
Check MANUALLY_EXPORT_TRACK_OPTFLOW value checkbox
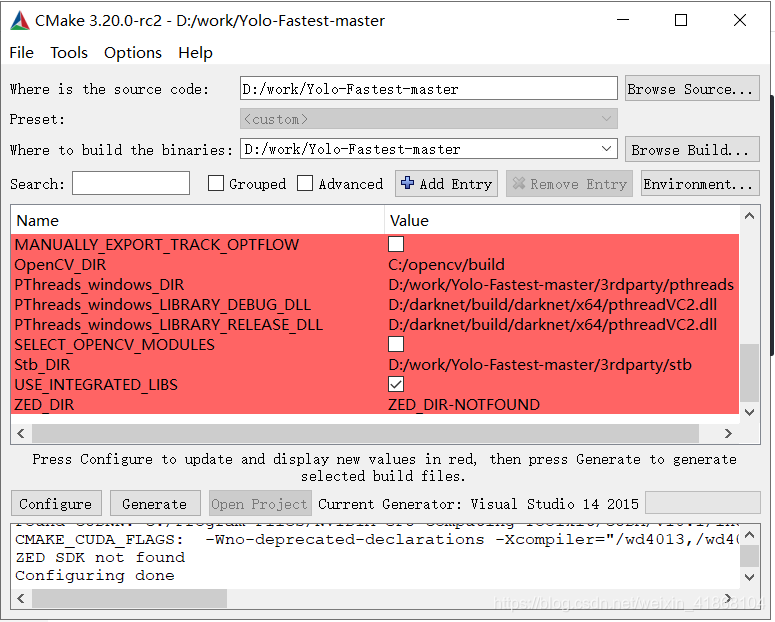click(396, 244)
